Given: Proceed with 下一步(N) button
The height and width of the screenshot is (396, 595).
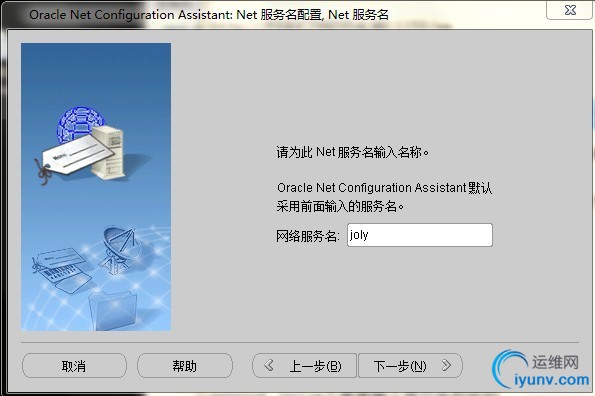Looking at the screenshot, I should click(x=410, y=366).
